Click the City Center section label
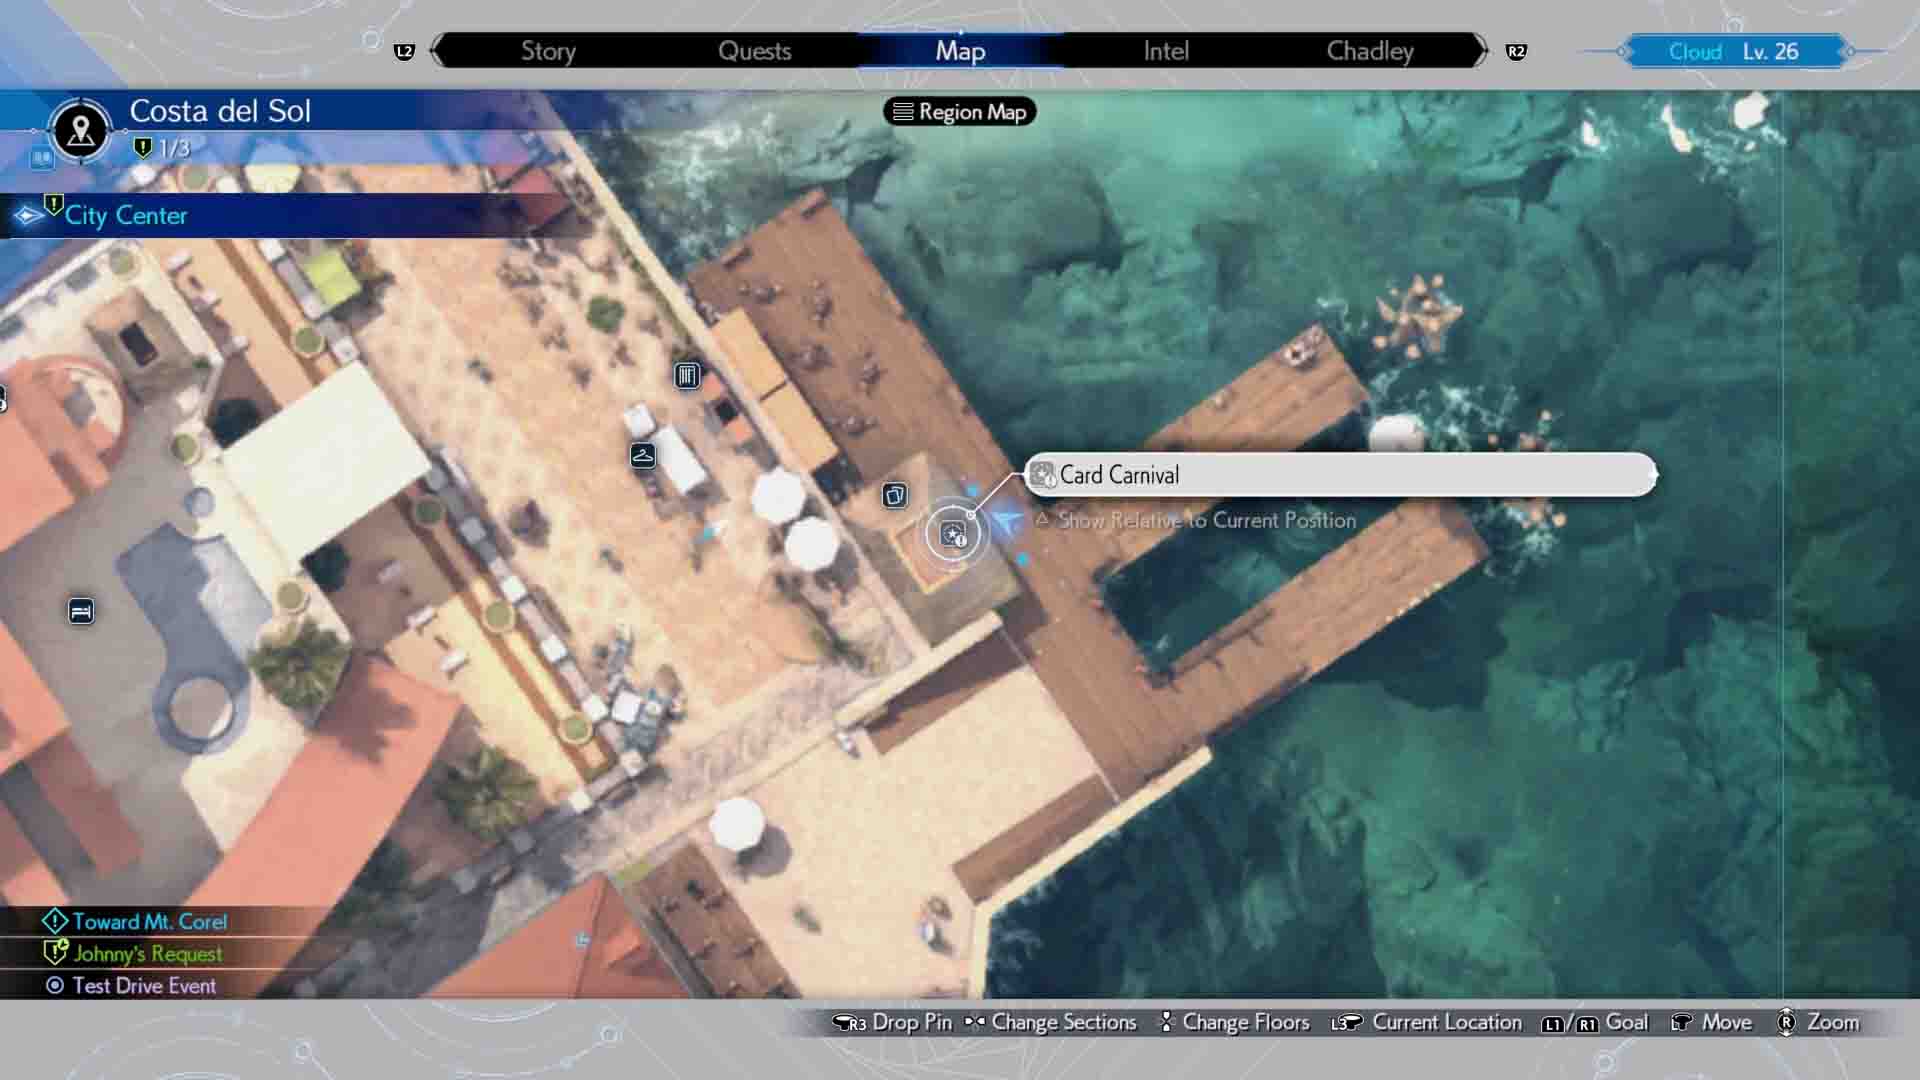This screenshot has height=1080, width=1920. tap(126, 216)
